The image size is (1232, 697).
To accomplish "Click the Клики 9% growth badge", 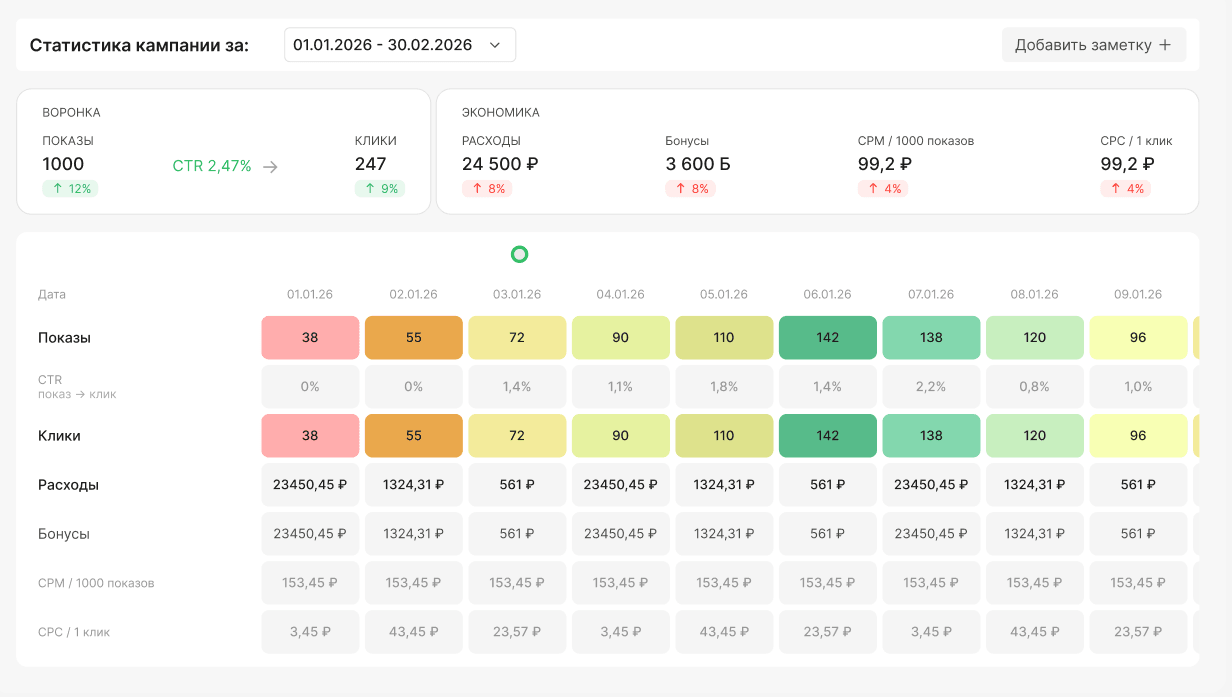I will click(380, 189).
